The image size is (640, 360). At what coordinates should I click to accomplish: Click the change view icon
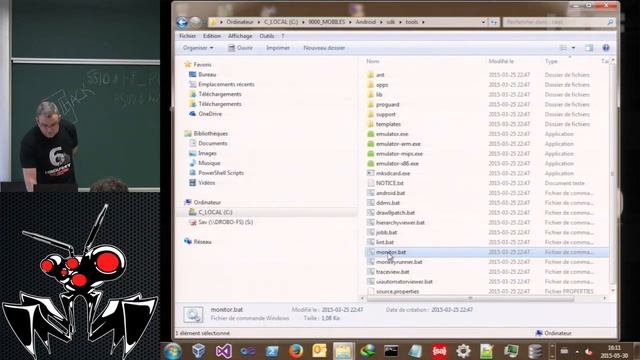click(563, 48)
